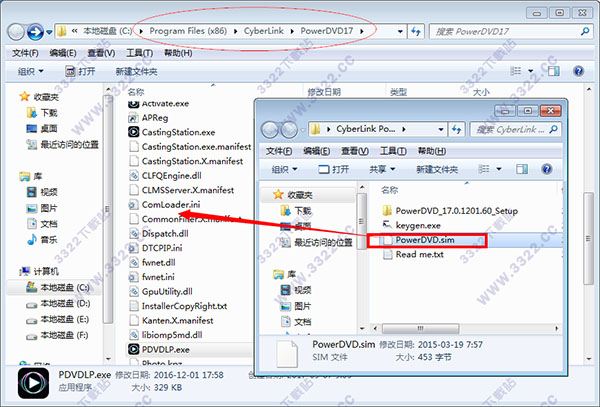
Task: Select CastingStation.exe file icon
Action: pos(133,132)
